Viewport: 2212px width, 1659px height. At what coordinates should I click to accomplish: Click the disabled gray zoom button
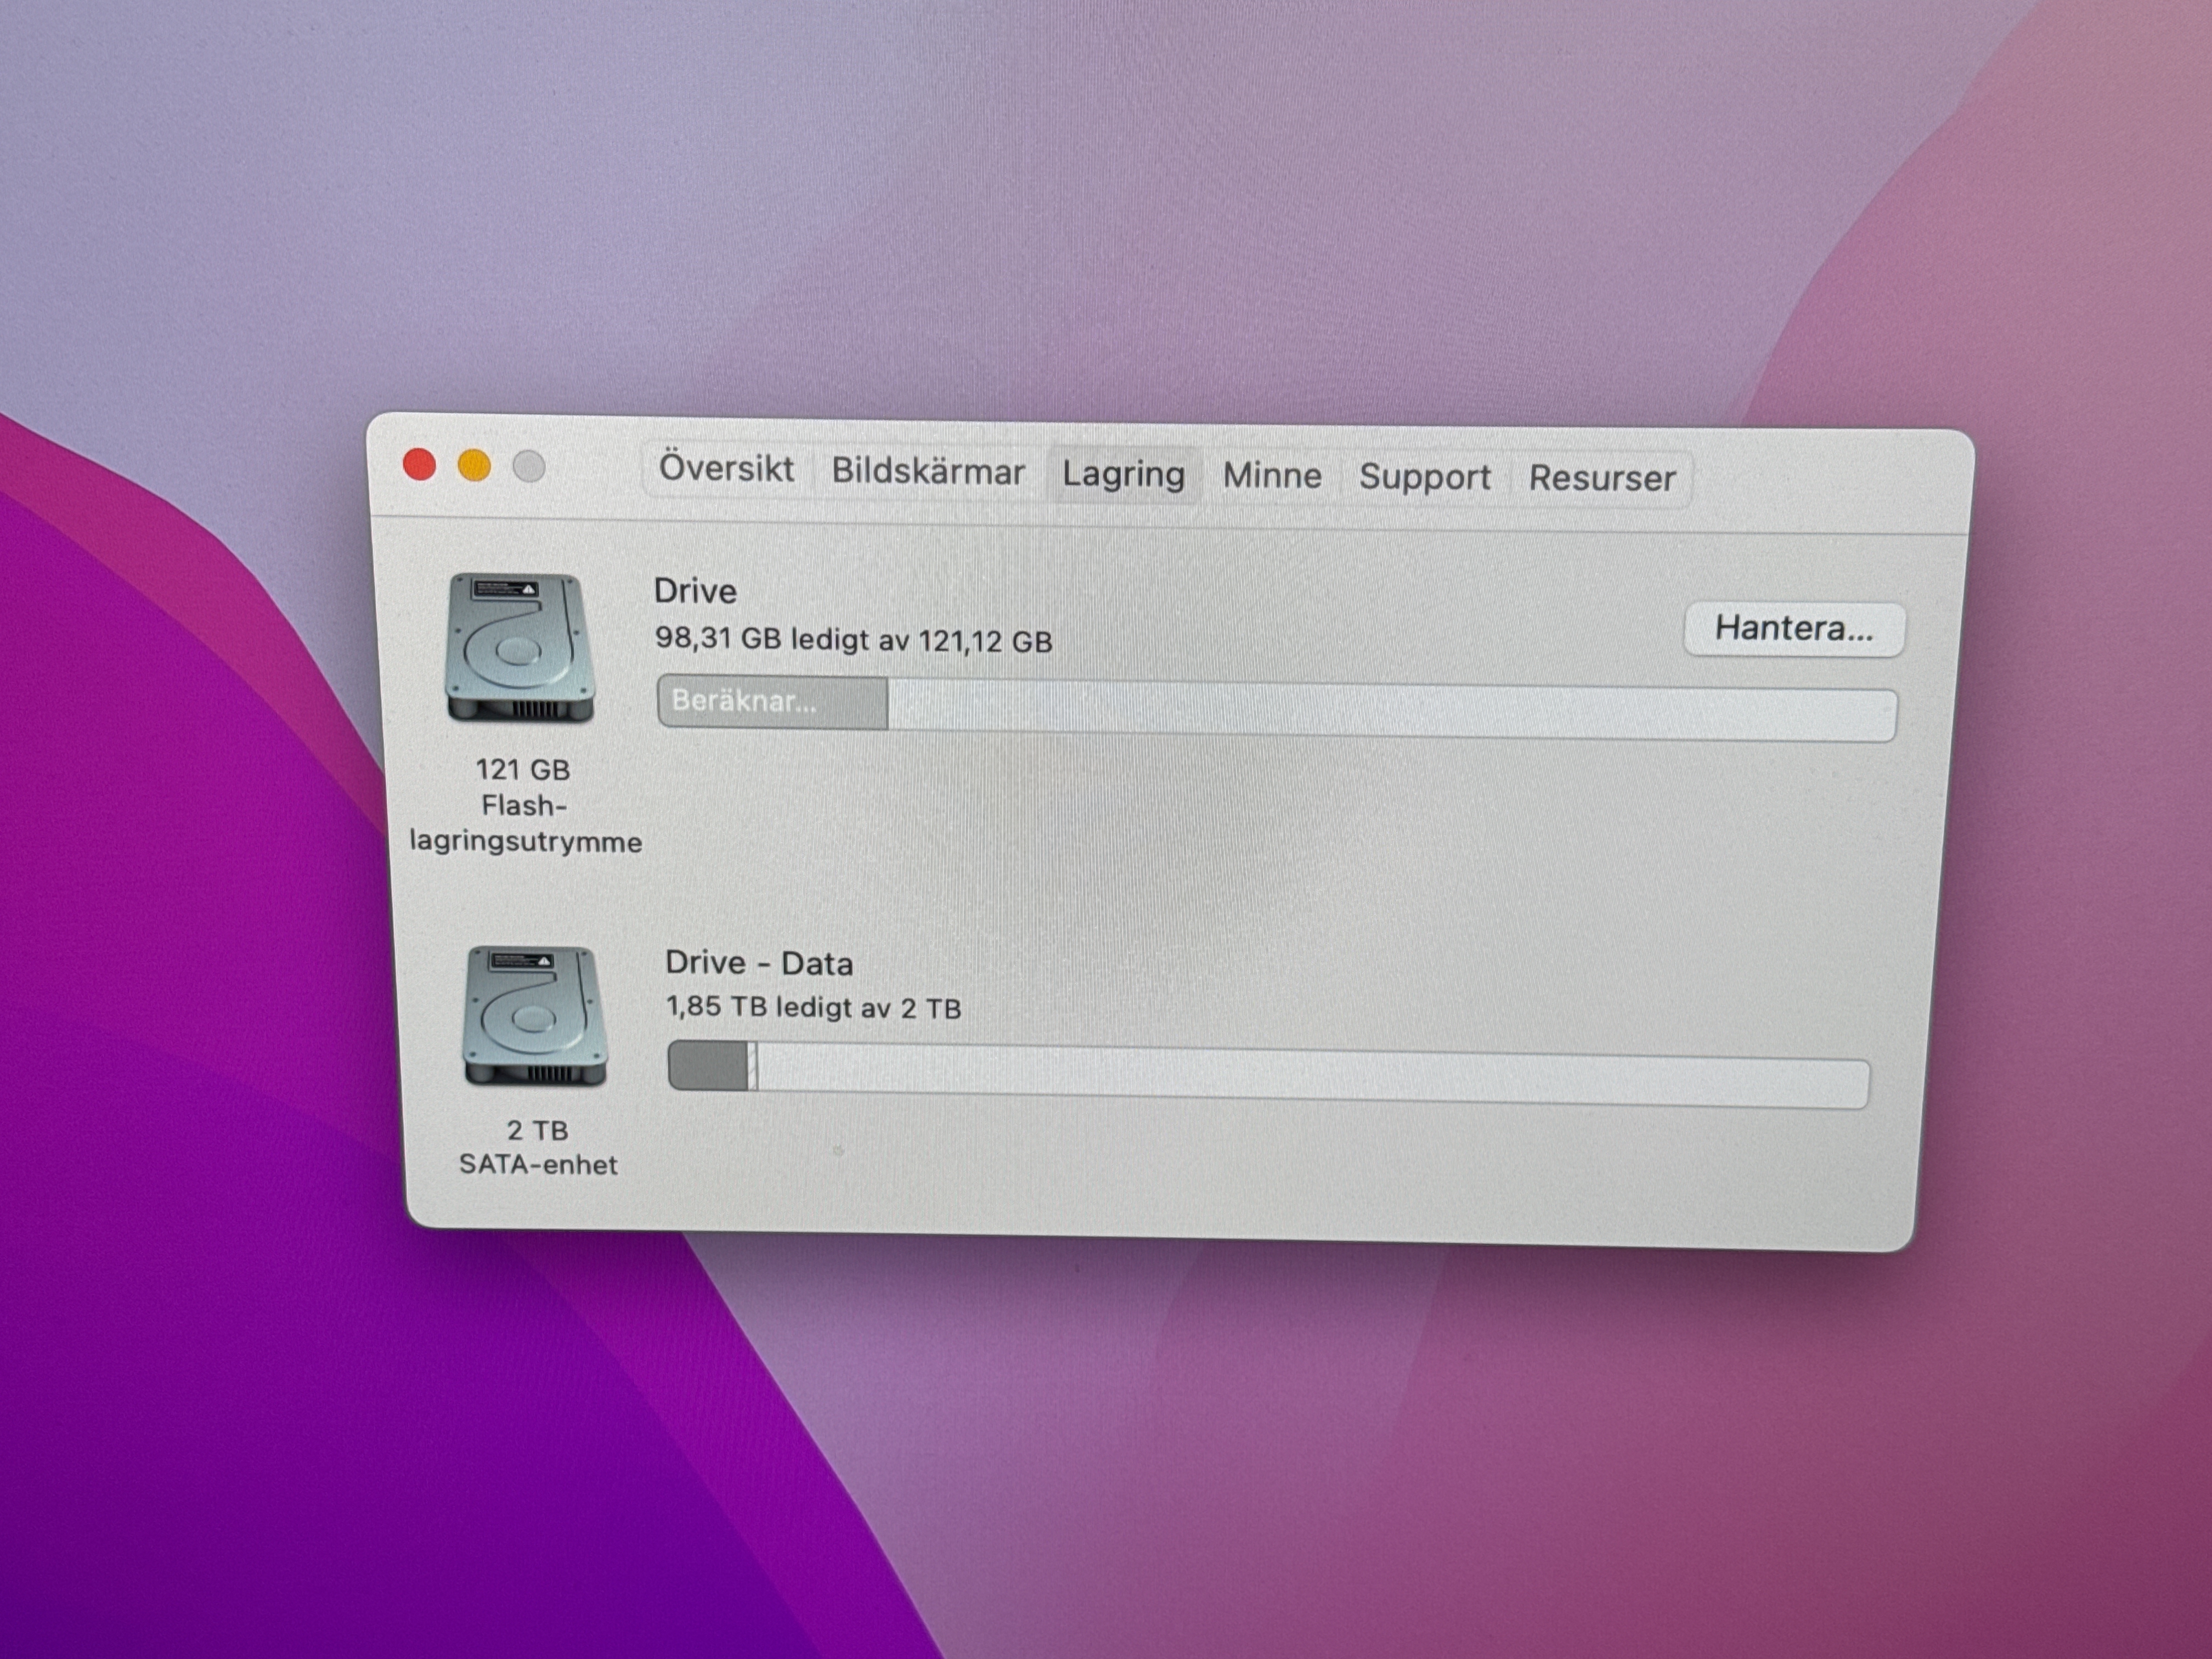point(529,466)
